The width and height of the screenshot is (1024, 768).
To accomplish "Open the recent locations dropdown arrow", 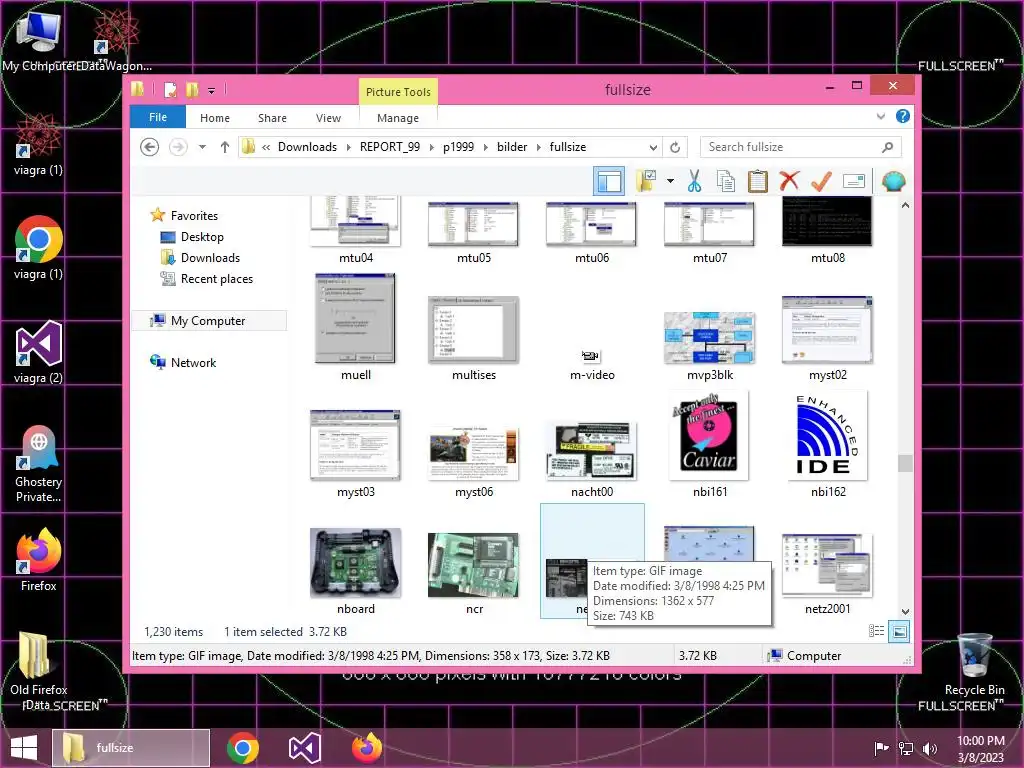I will click(202, 147).
